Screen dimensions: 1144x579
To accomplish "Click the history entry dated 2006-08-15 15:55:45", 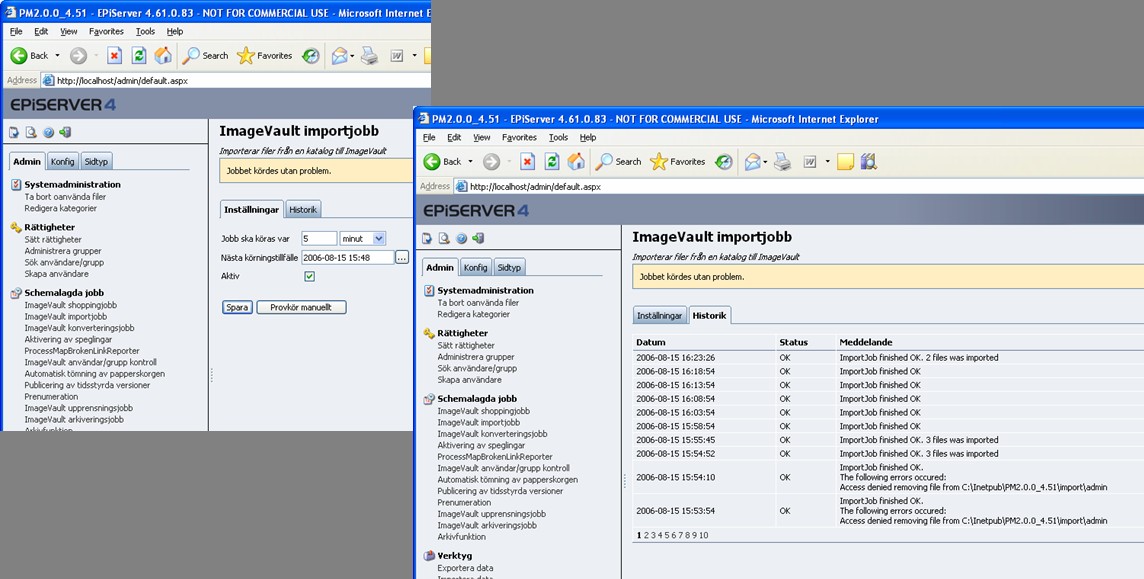I will point(676,440).
